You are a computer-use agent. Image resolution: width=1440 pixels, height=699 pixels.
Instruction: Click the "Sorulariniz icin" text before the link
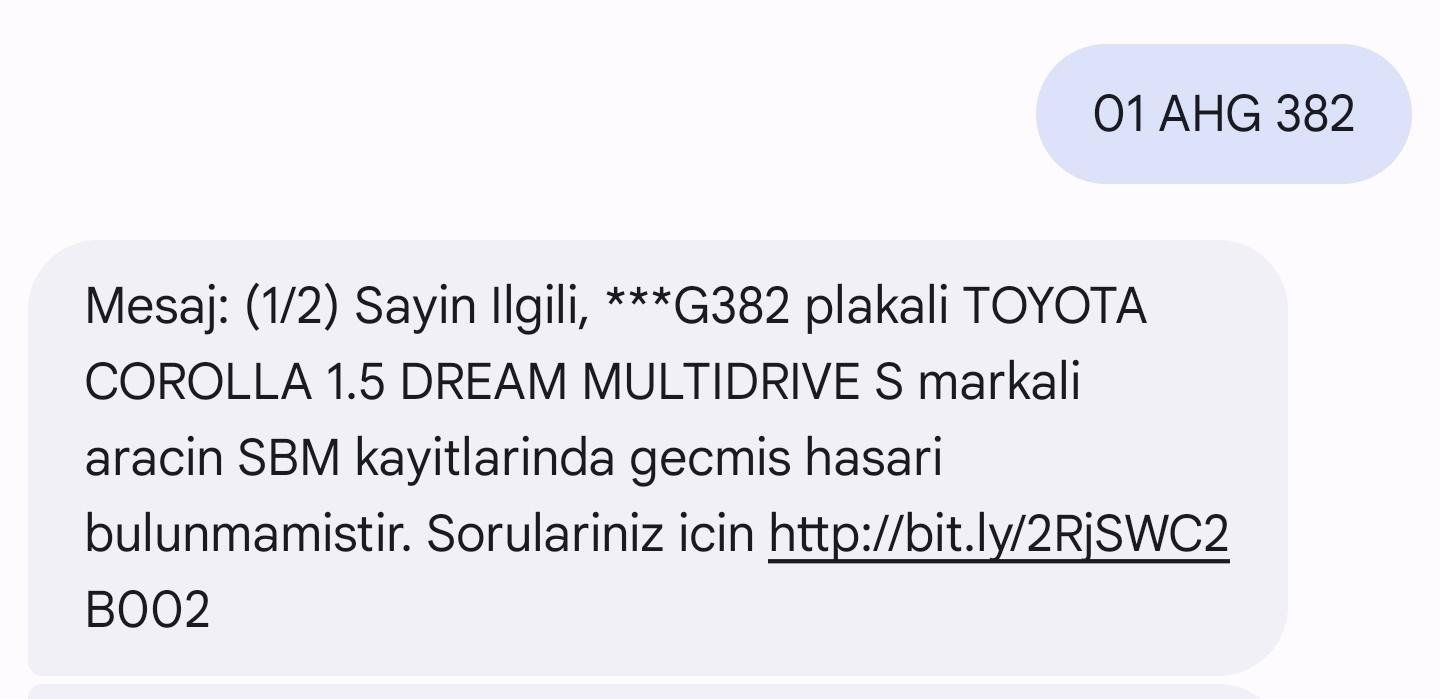590,535
